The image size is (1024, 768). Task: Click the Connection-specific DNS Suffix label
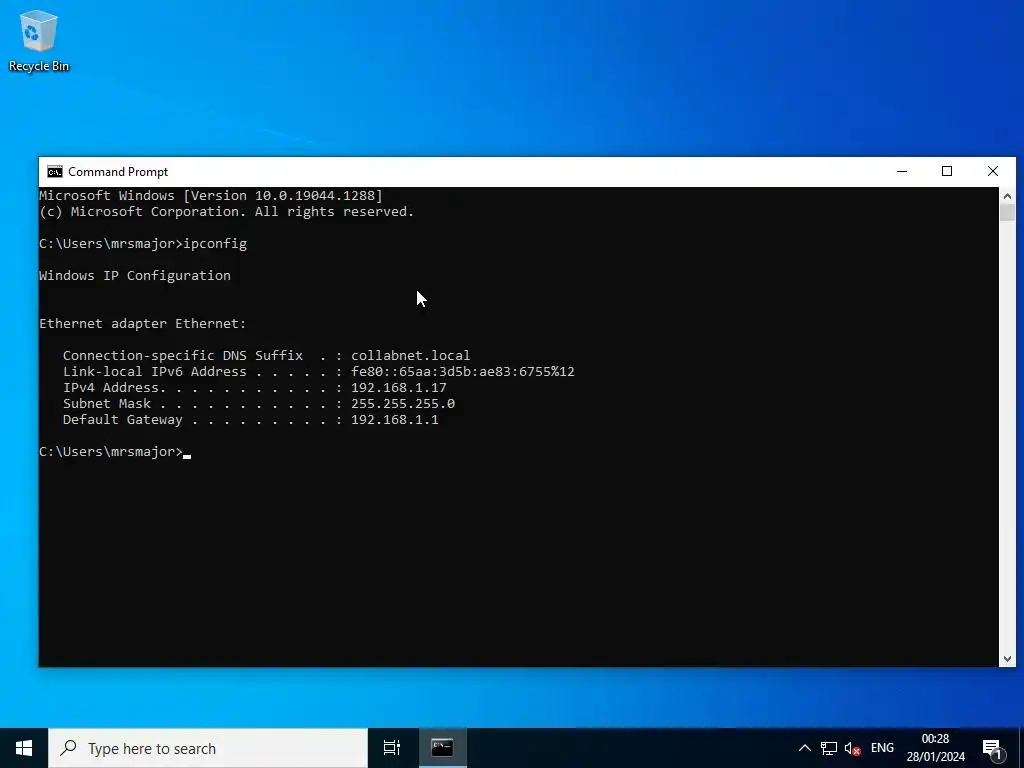pyautogui.click(x=183, y=355)
